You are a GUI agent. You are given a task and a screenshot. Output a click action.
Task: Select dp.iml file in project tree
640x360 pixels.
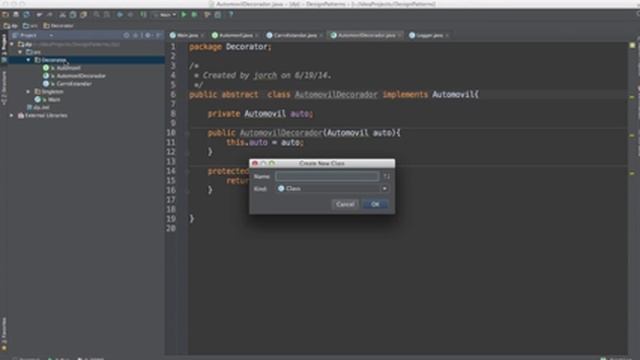pyautogui.click(x=38, y=107)
